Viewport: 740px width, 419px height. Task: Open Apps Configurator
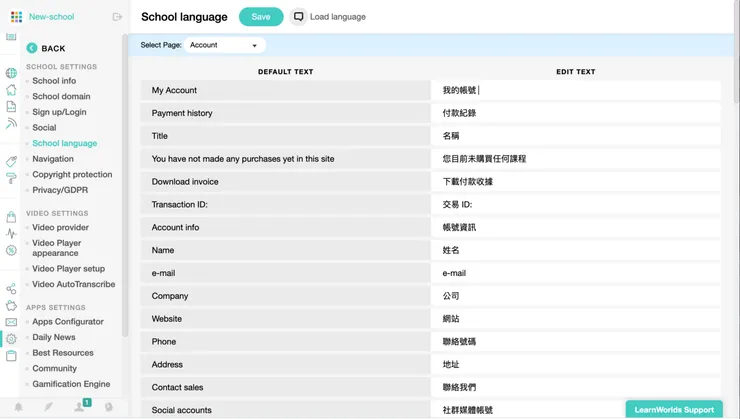(x=68, y=321)
